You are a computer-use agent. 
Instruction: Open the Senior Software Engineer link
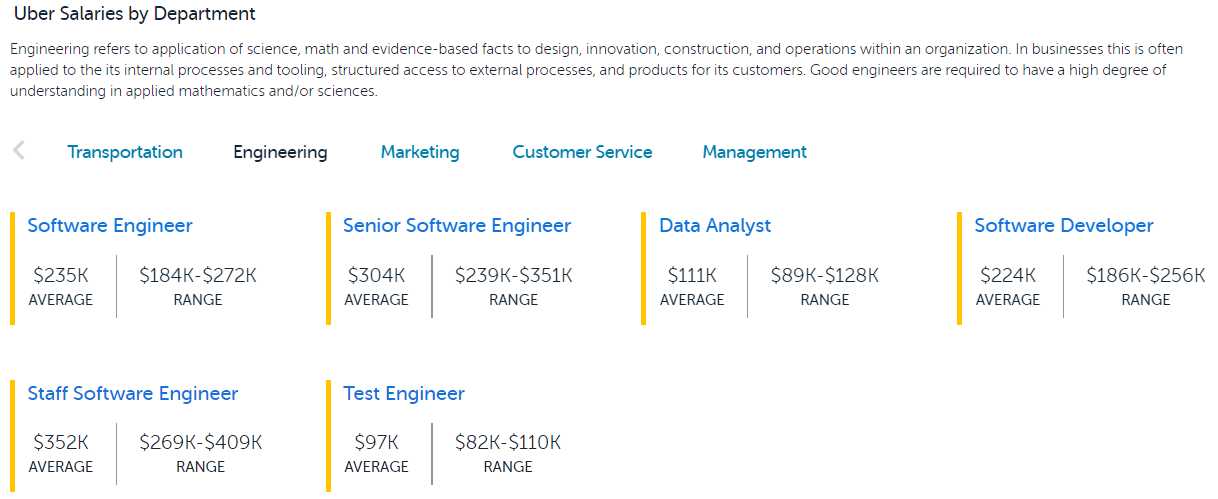pyautogui.click(x=457, y=226)
